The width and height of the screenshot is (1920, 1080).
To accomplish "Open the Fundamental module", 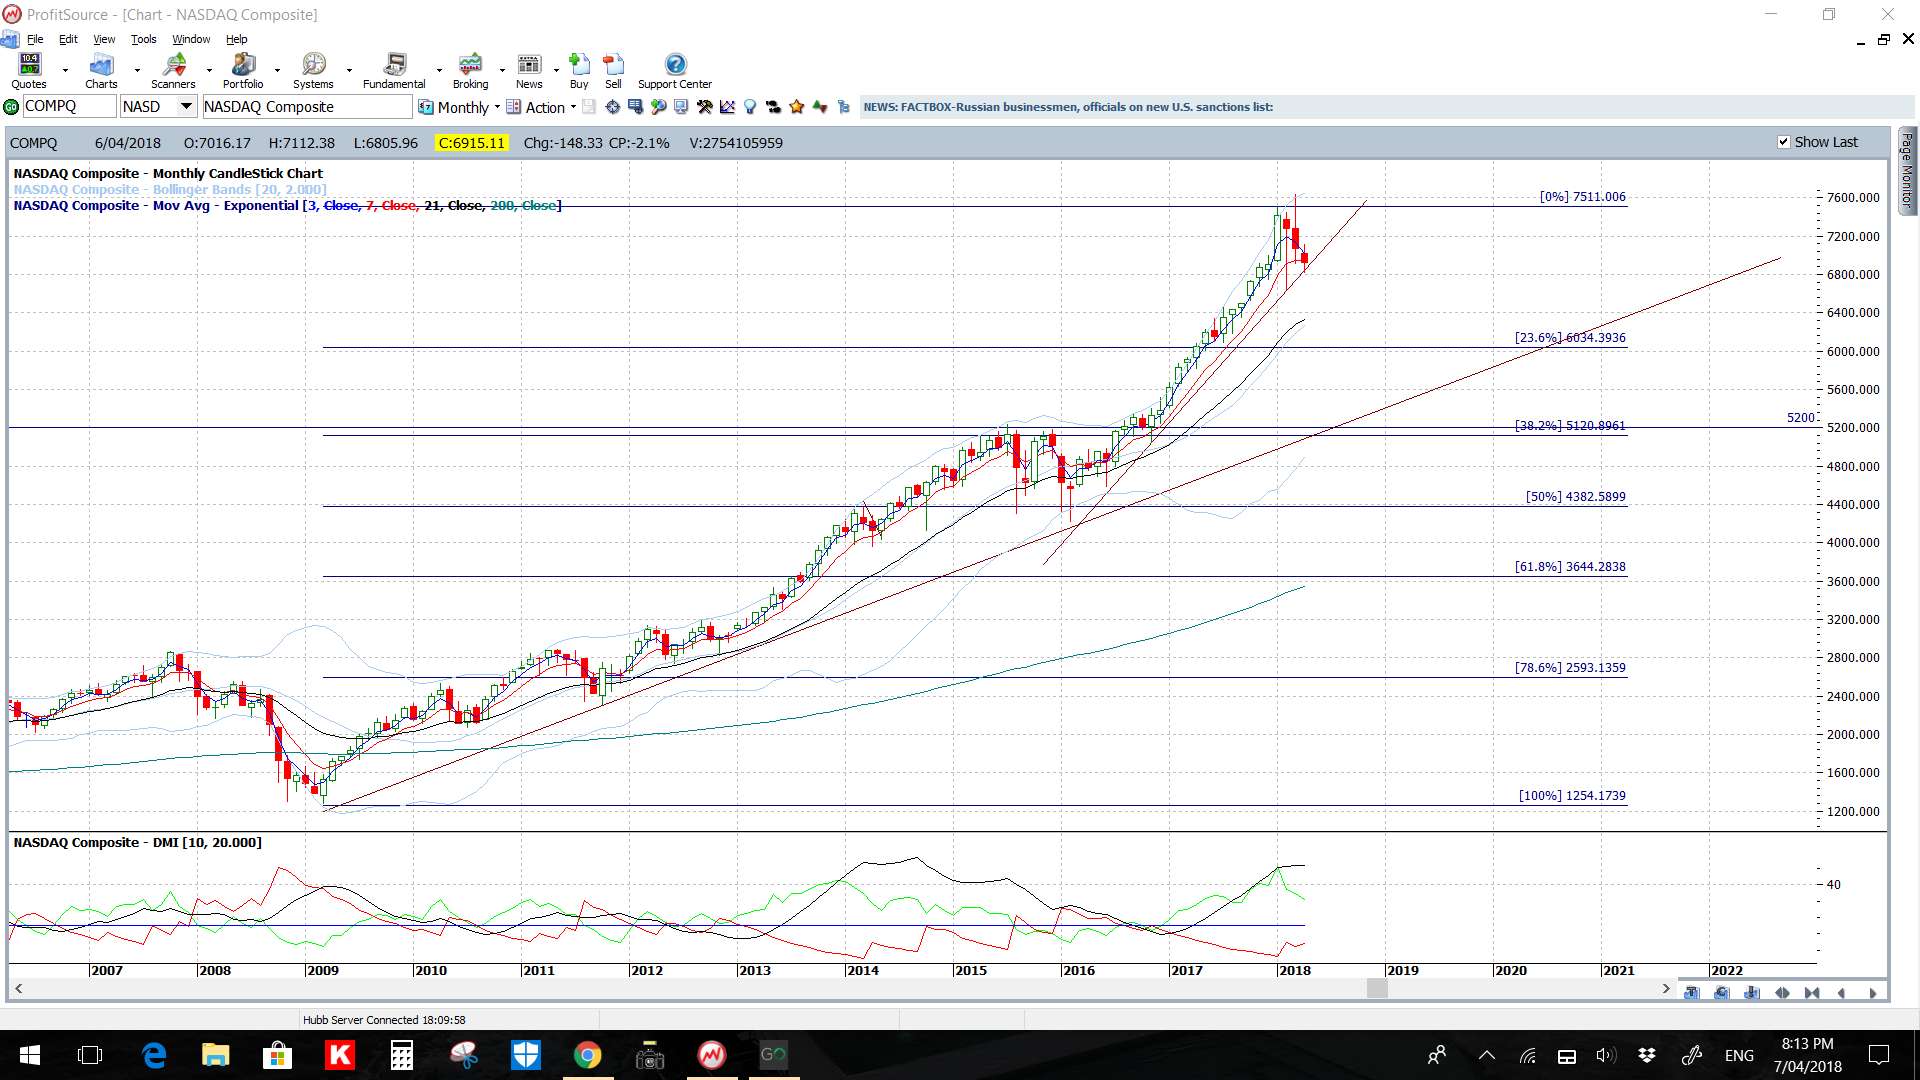I will pyautogui.click(x=394, y=71).
